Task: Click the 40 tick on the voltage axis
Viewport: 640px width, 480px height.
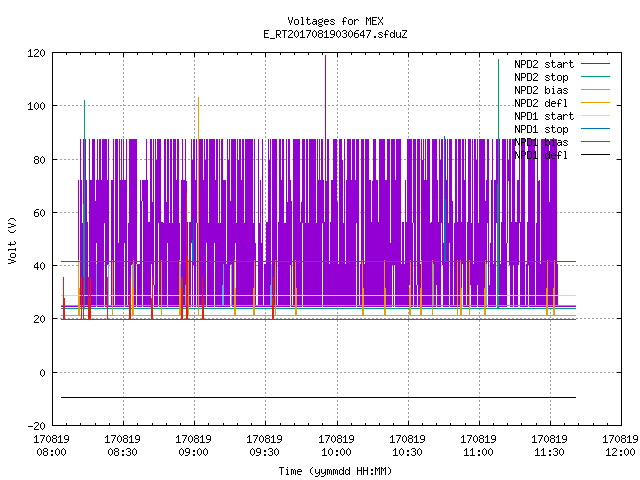Action: point(39,266)
